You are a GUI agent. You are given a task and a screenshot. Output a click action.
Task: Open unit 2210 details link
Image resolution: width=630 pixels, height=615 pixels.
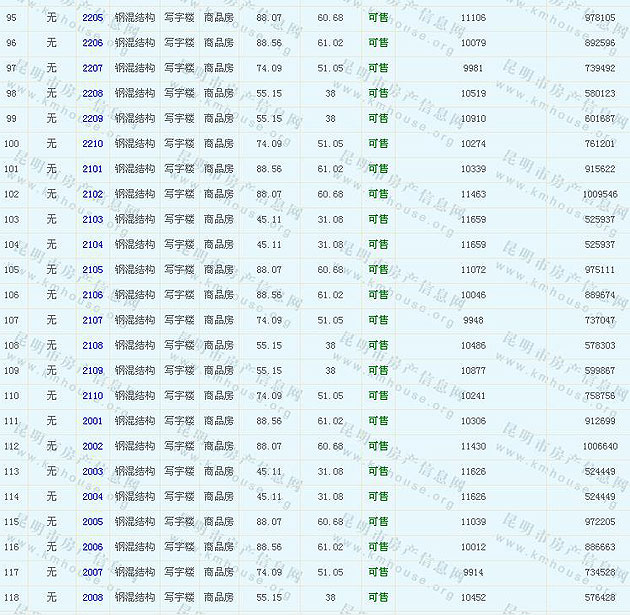pos(92,144)
